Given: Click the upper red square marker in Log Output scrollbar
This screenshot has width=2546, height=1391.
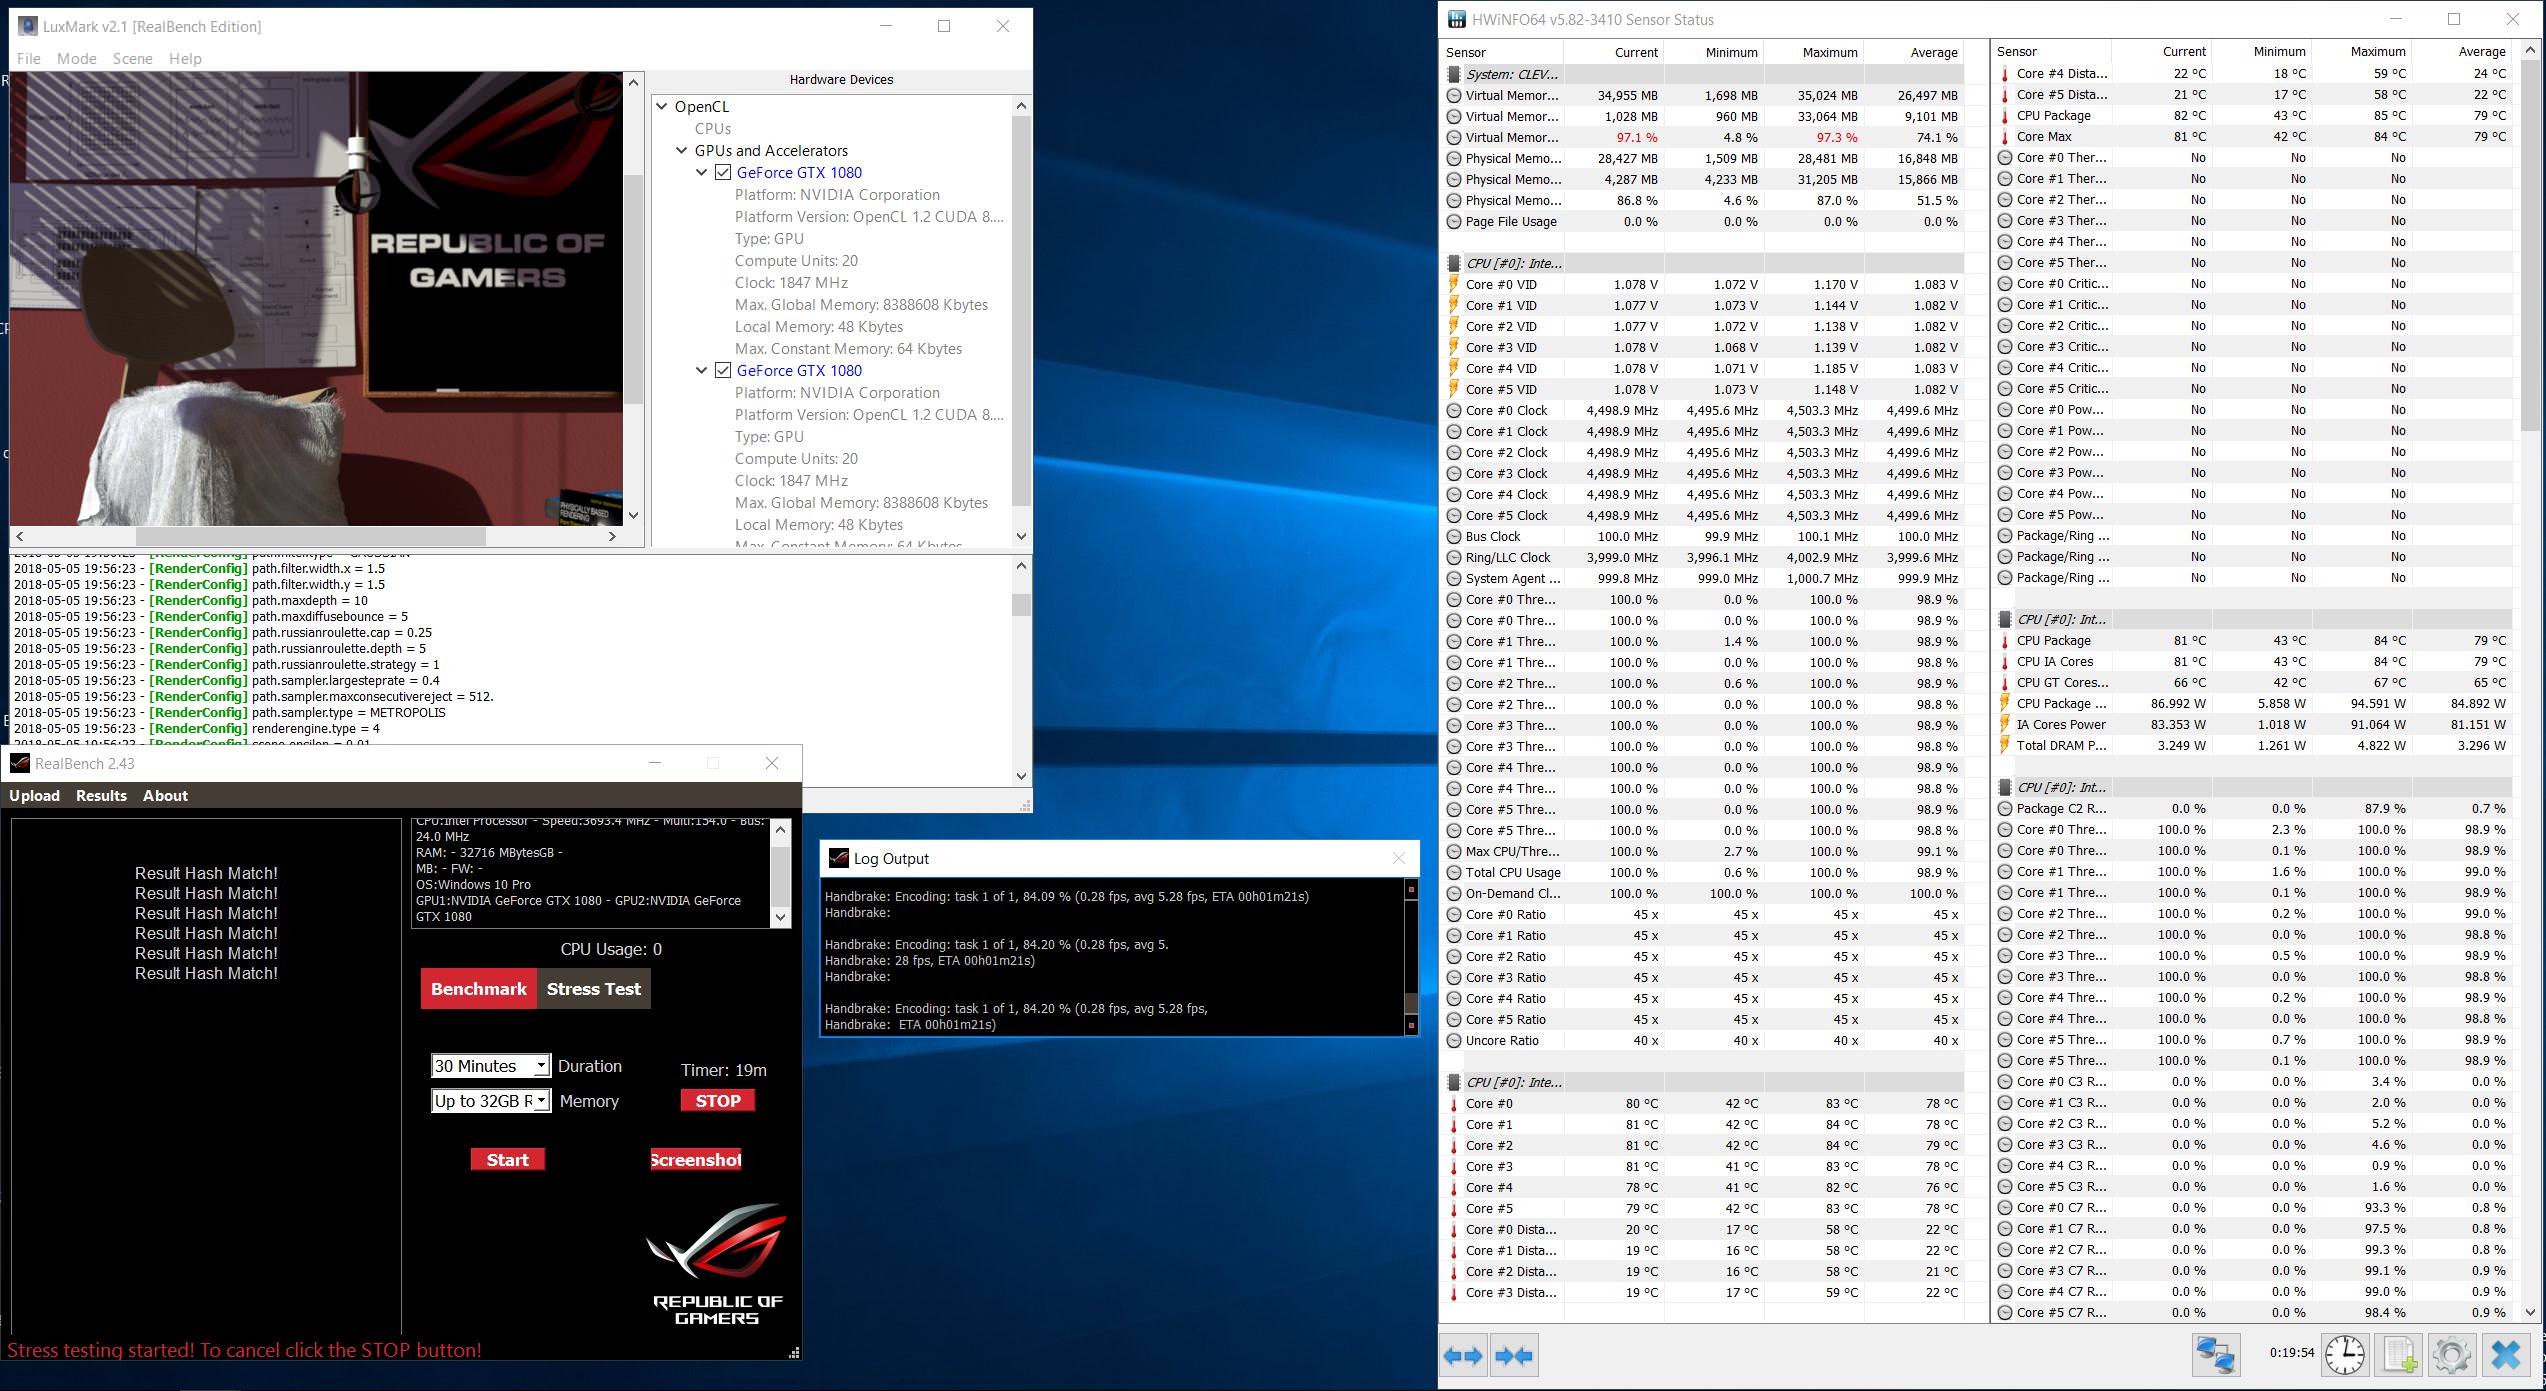Looking at the screenshot, I should coord(1411,889).
